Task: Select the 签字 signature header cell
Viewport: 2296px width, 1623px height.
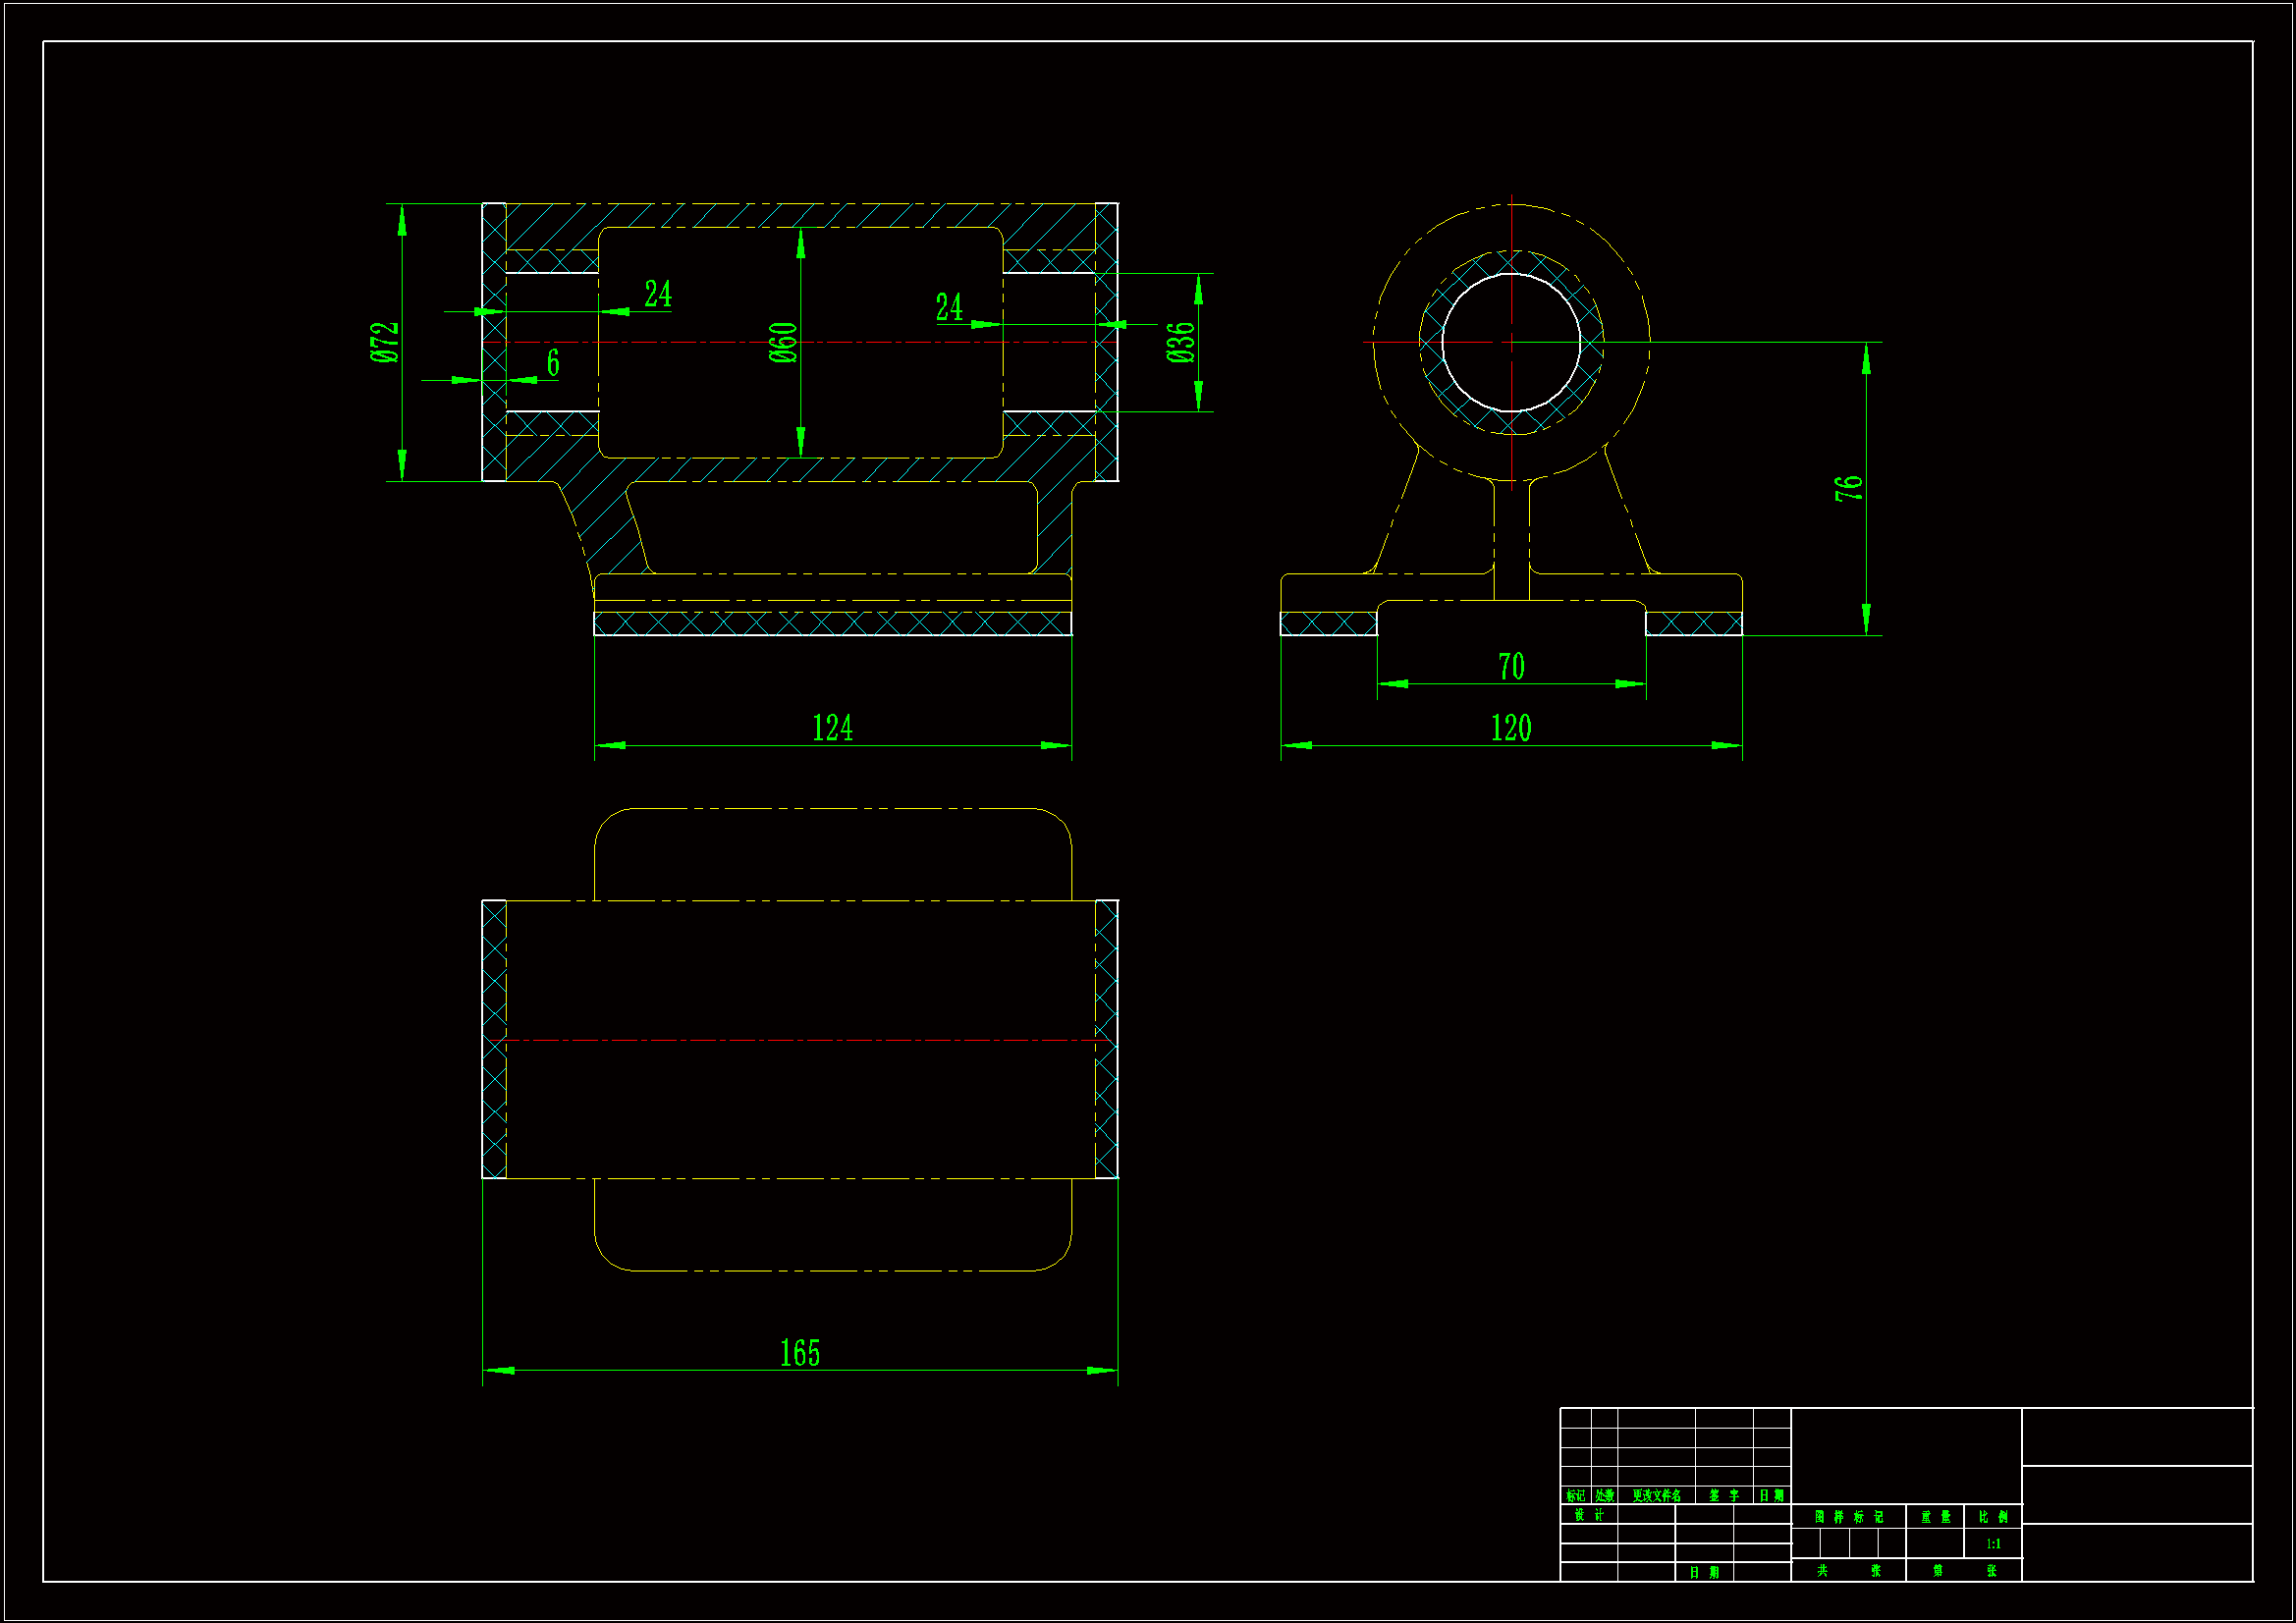Action: (x=1724, y=1496)
